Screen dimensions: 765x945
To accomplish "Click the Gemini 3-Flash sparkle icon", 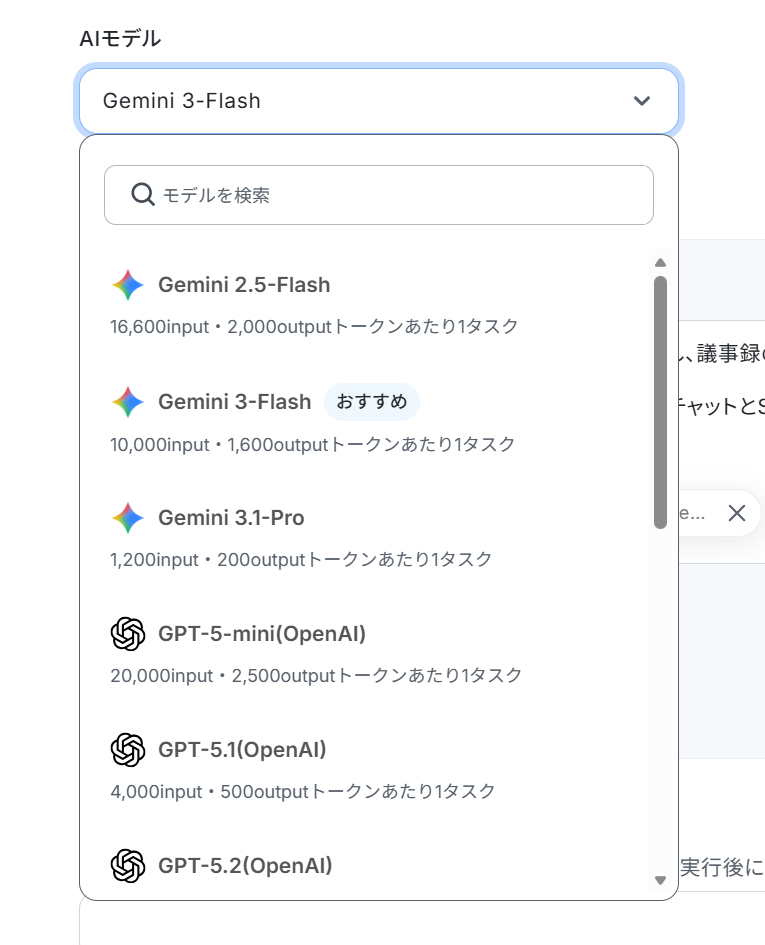I will click(128, 402).
